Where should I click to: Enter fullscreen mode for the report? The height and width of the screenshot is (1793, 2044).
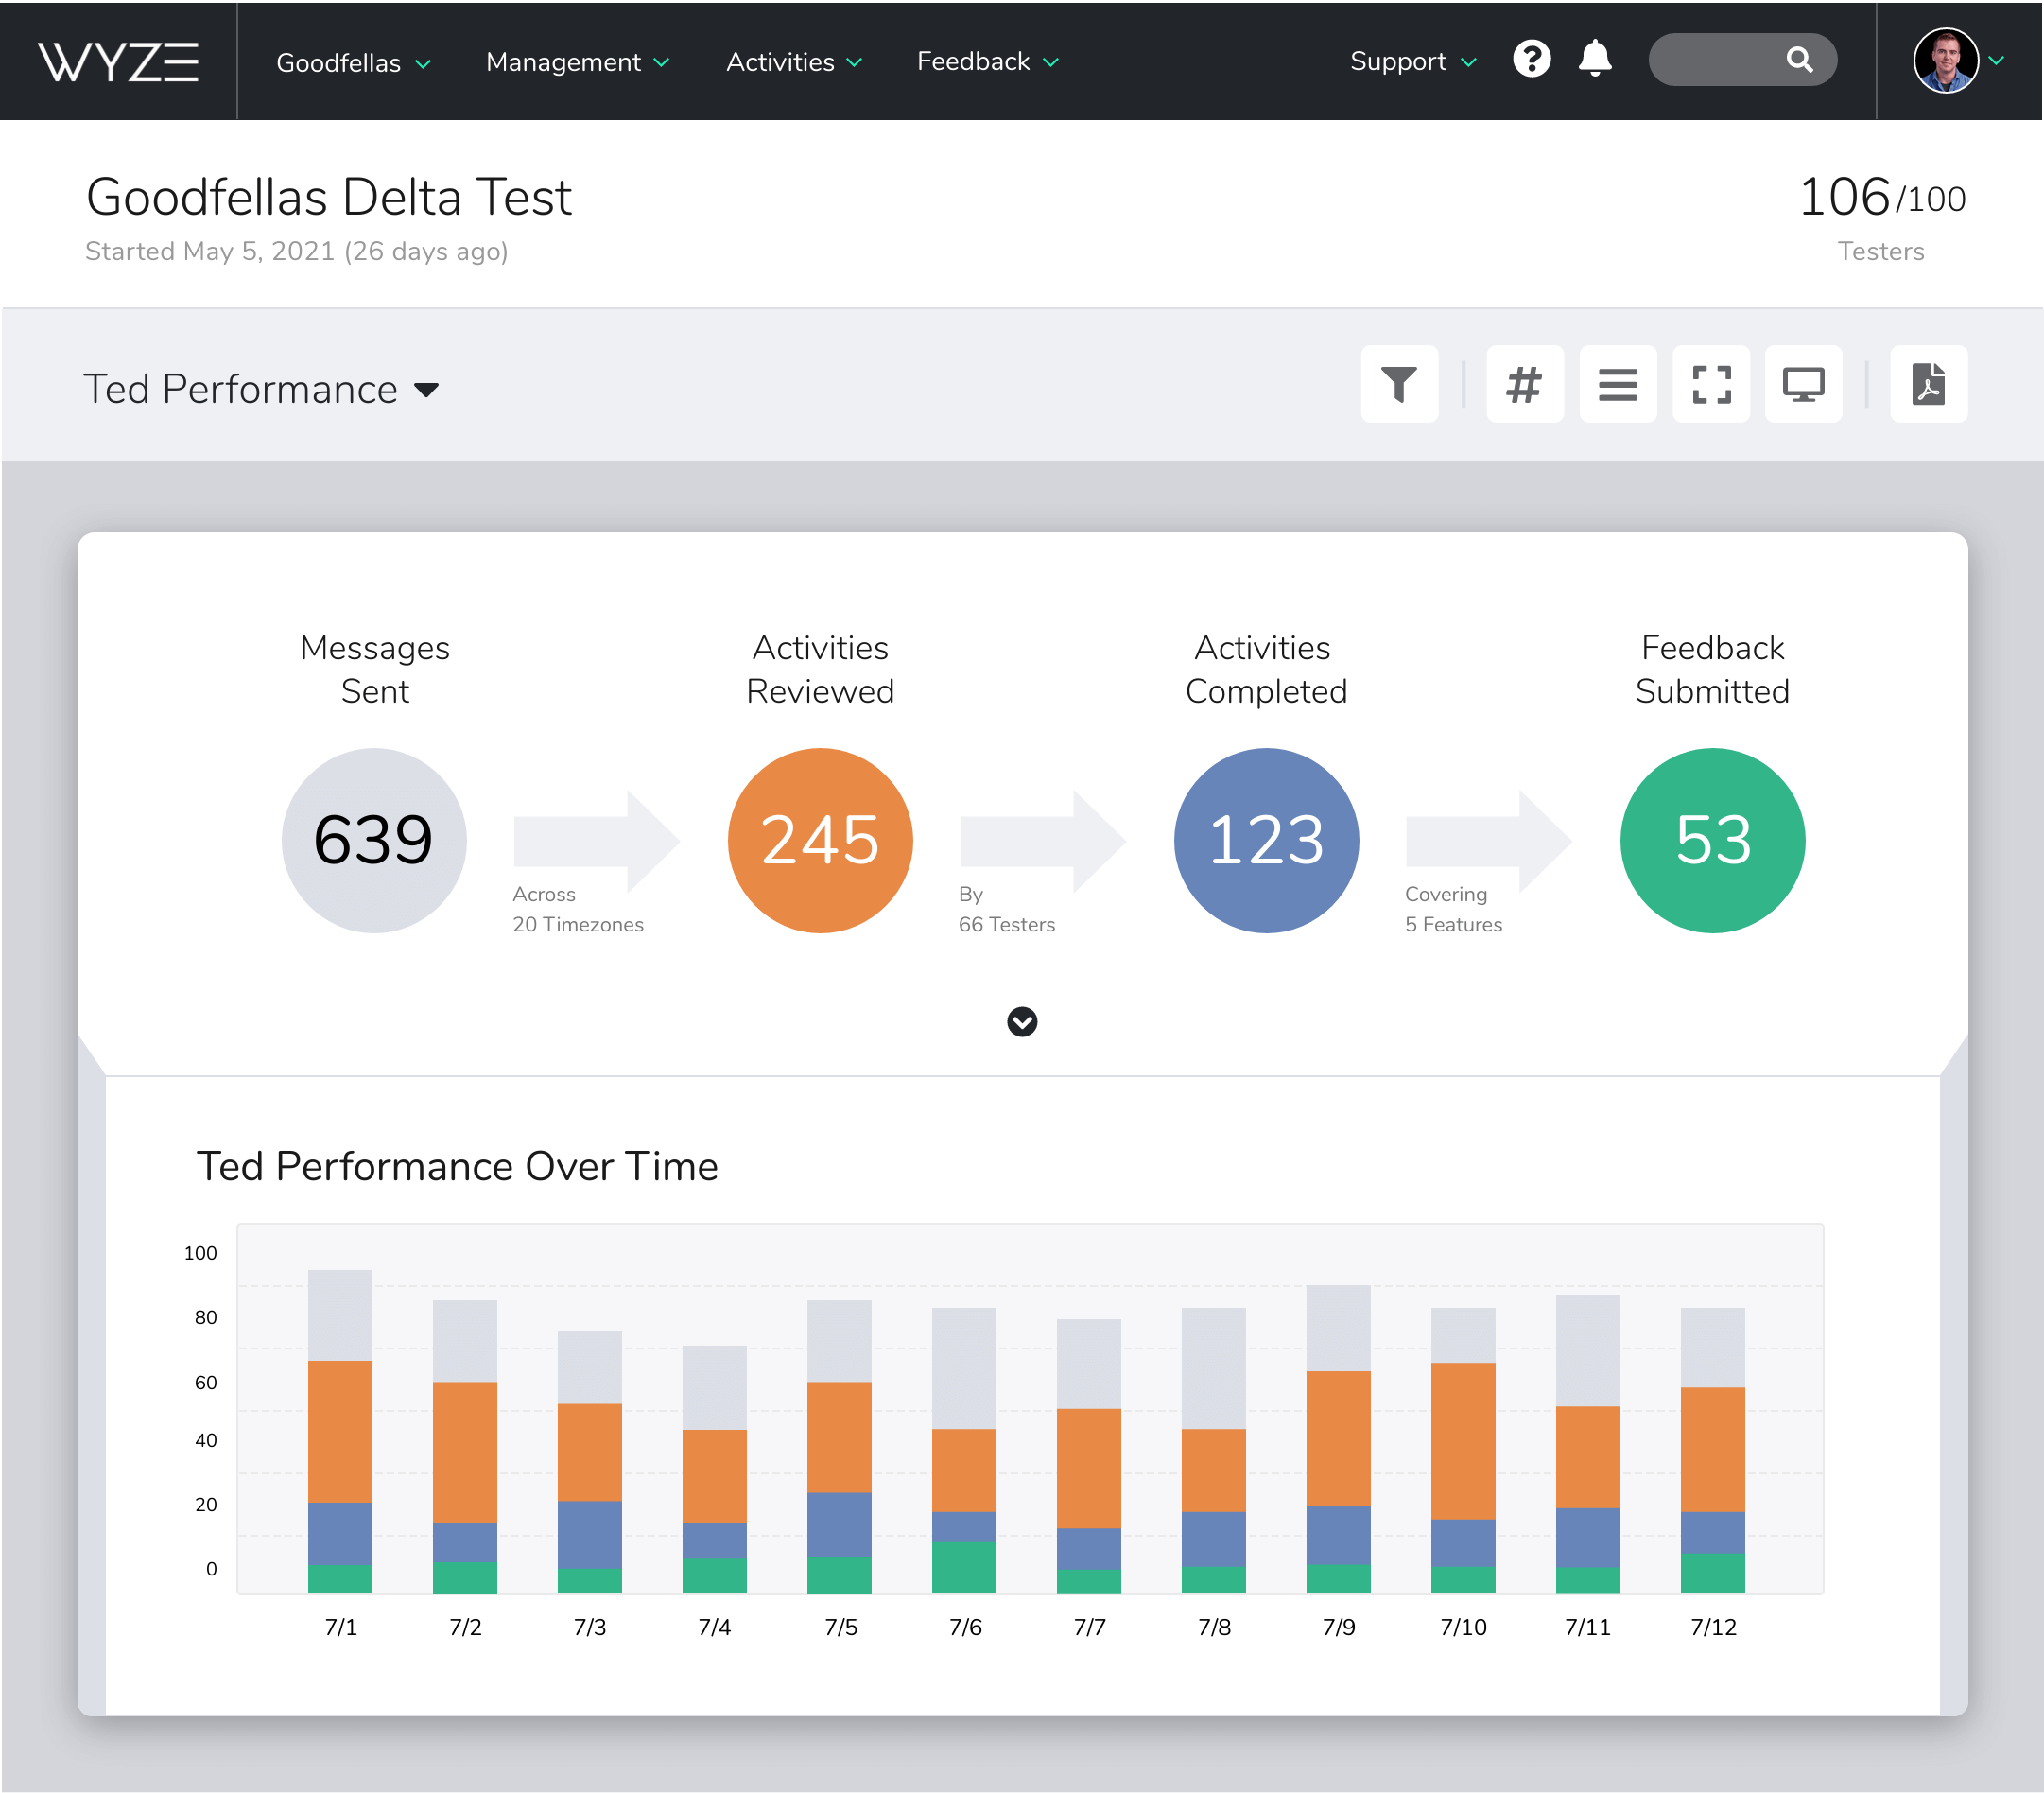pos(1710,384)
